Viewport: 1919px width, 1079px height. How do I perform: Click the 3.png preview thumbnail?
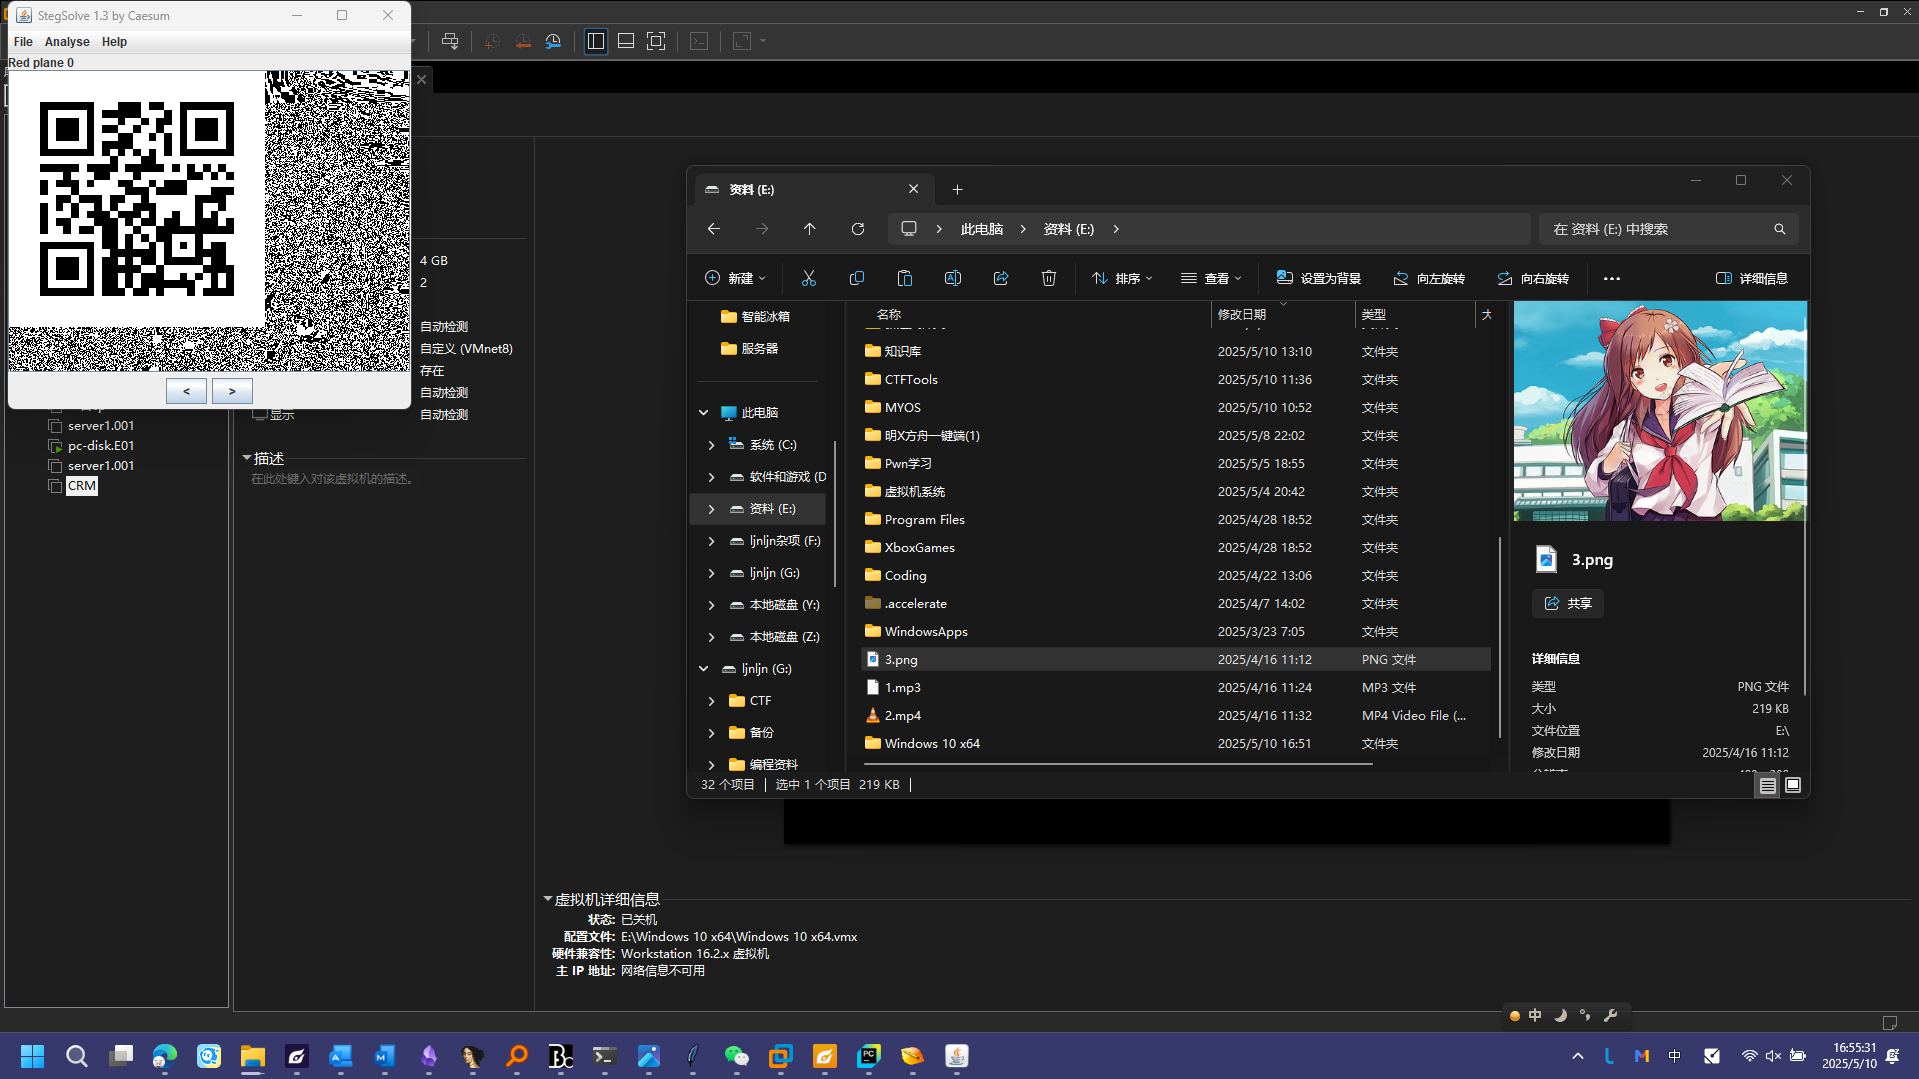pyautogui.click(x=1660, y=411)
